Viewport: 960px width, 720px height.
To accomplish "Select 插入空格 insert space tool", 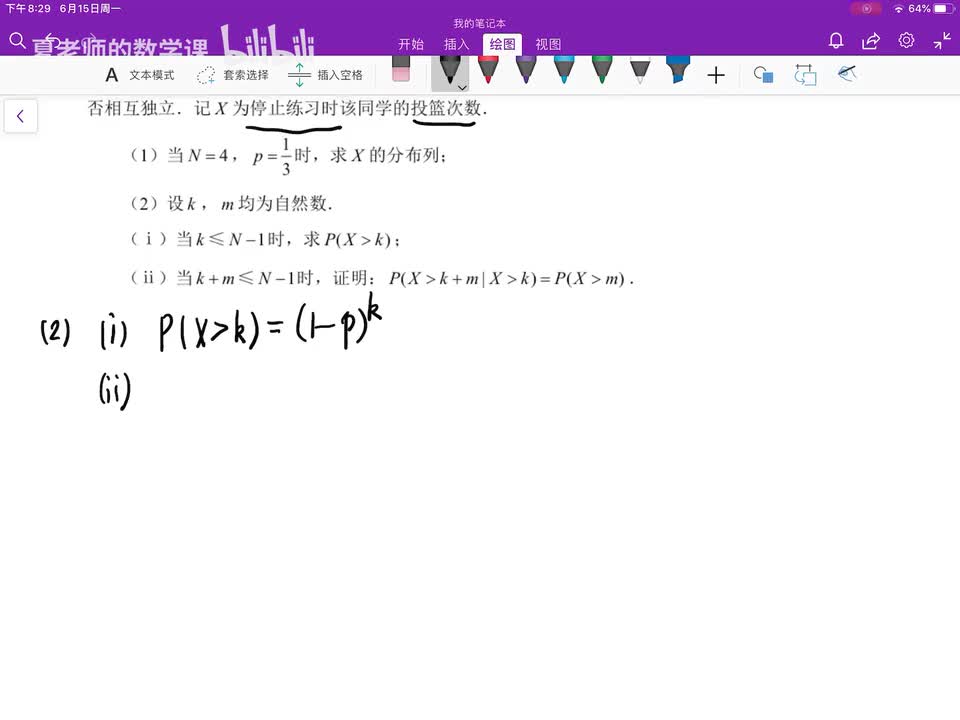I will click(325, 75).
